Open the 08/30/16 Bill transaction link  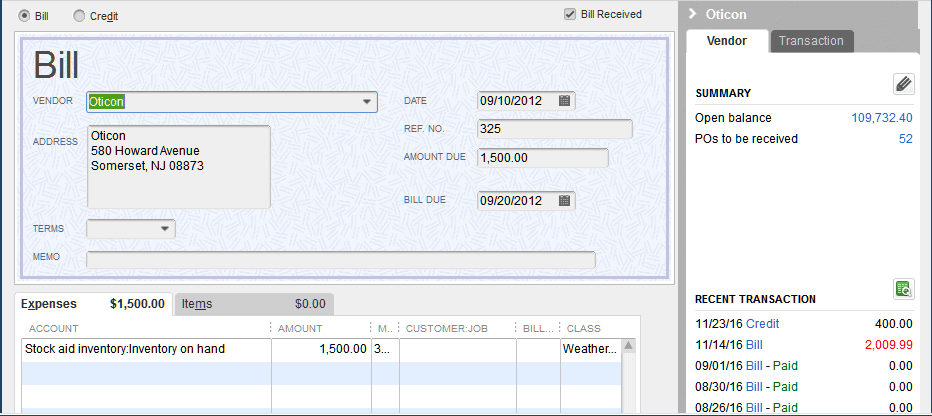click(754, 387)
